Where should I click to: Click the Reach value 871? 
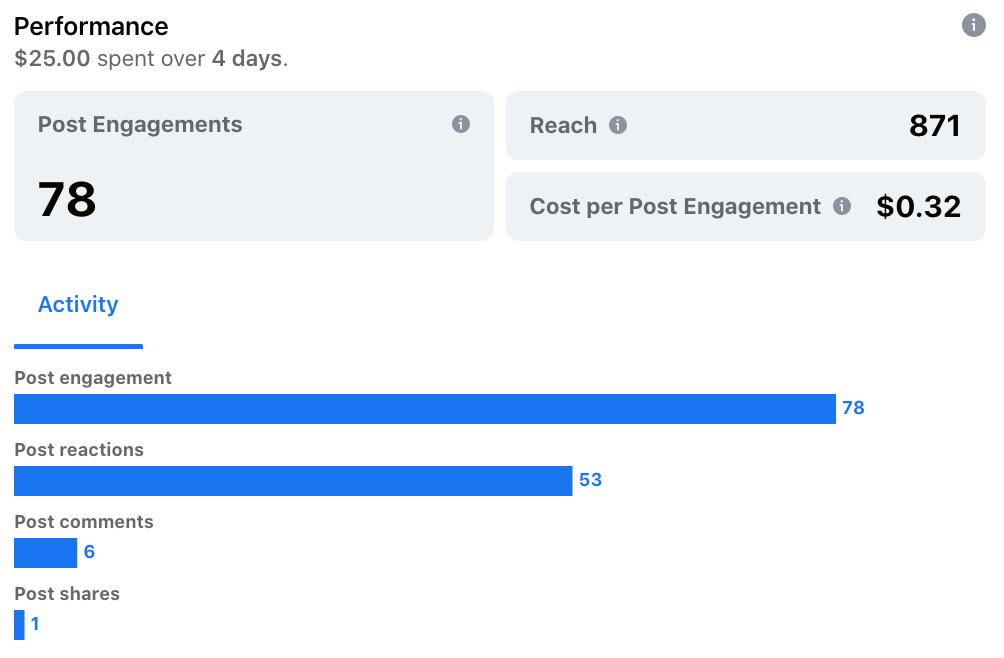point(934,126)
